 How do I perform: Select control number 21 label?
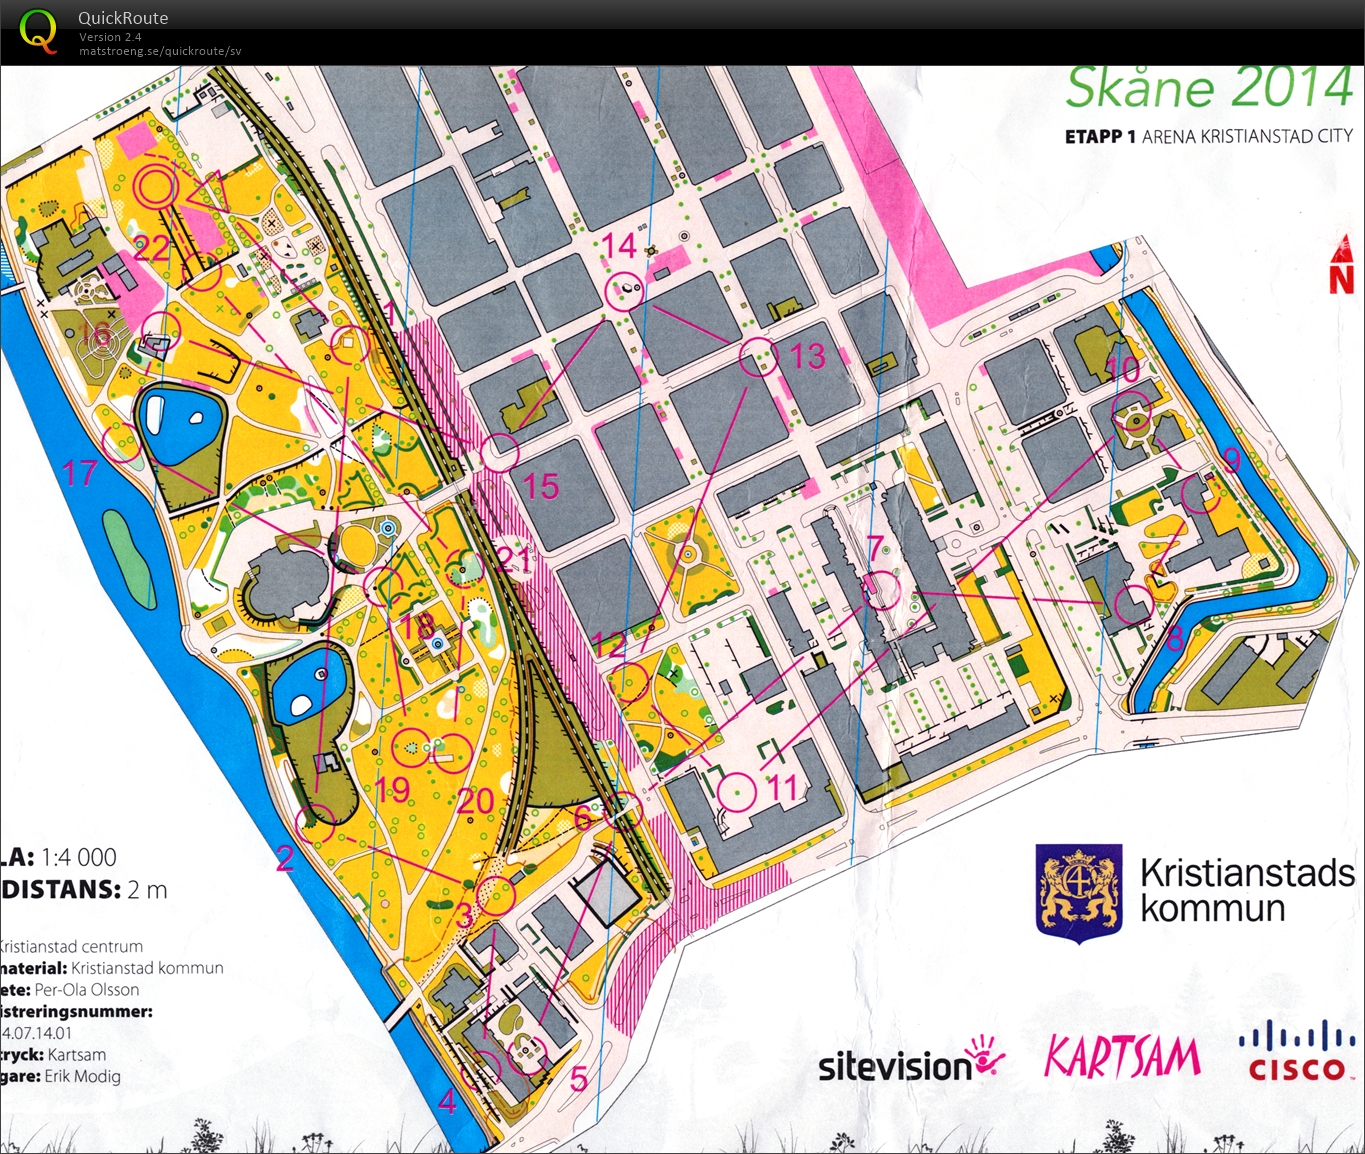(x=514, y=559)
